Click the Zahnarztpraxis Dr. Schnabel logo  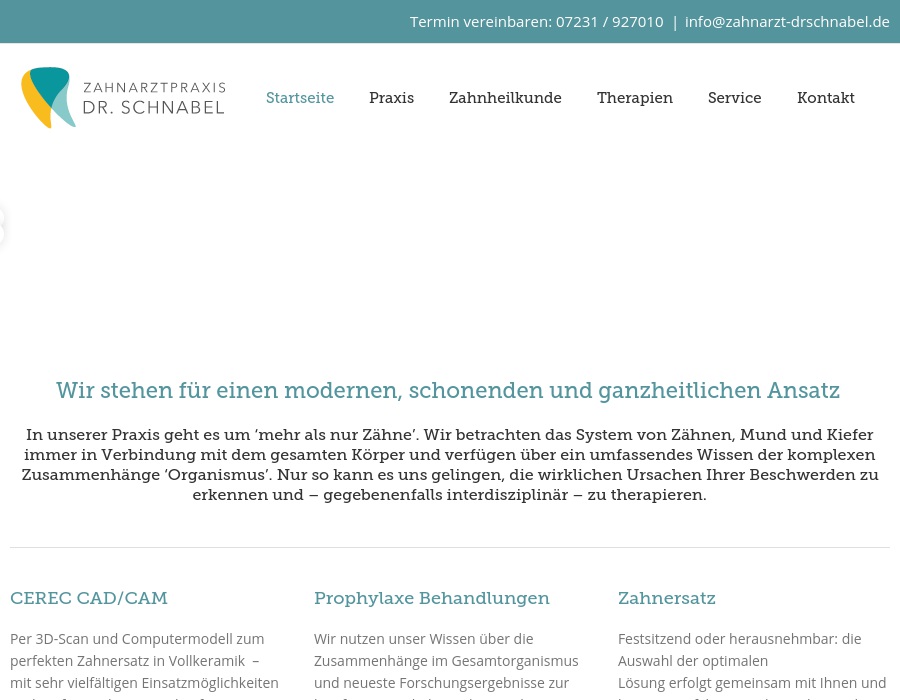(x=122, y=97)
